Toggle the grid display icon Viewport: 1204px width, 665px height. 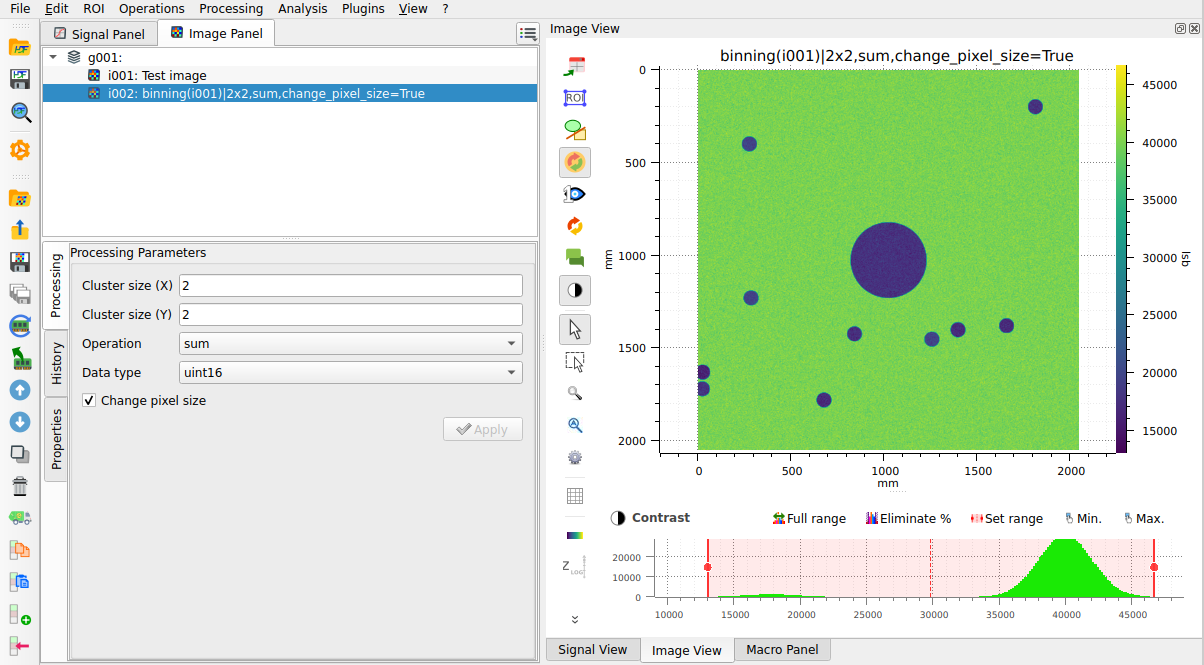tap(574, 495)
